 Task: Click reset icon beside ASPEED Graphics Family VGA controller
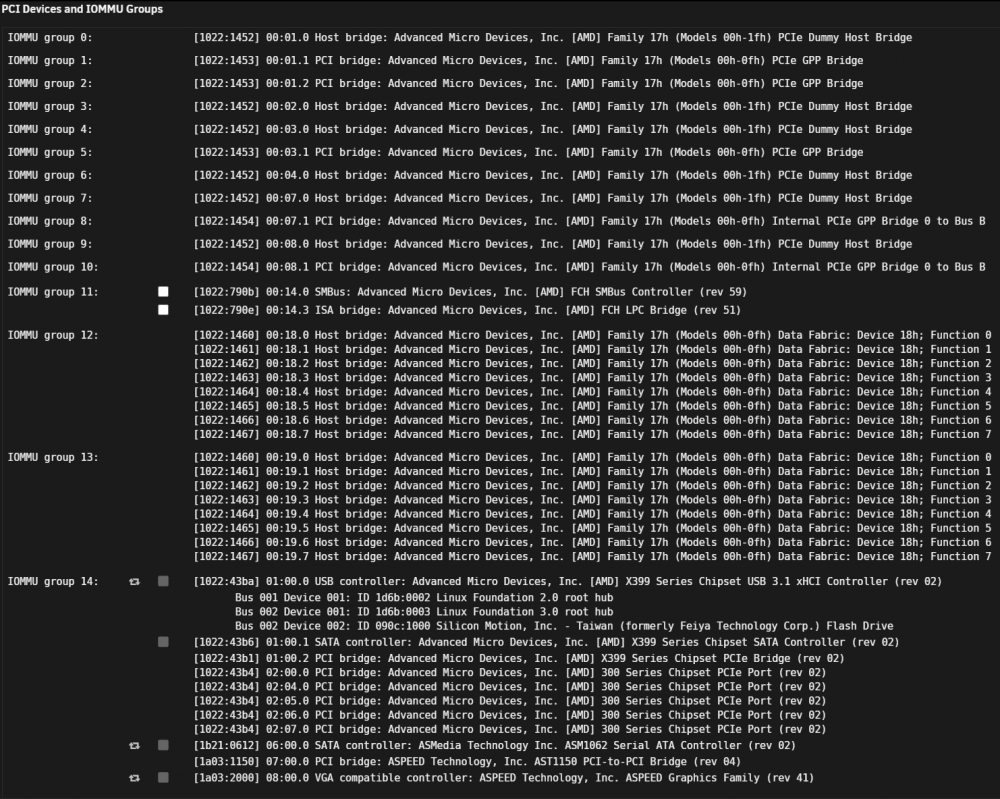(x=134, y=778)
